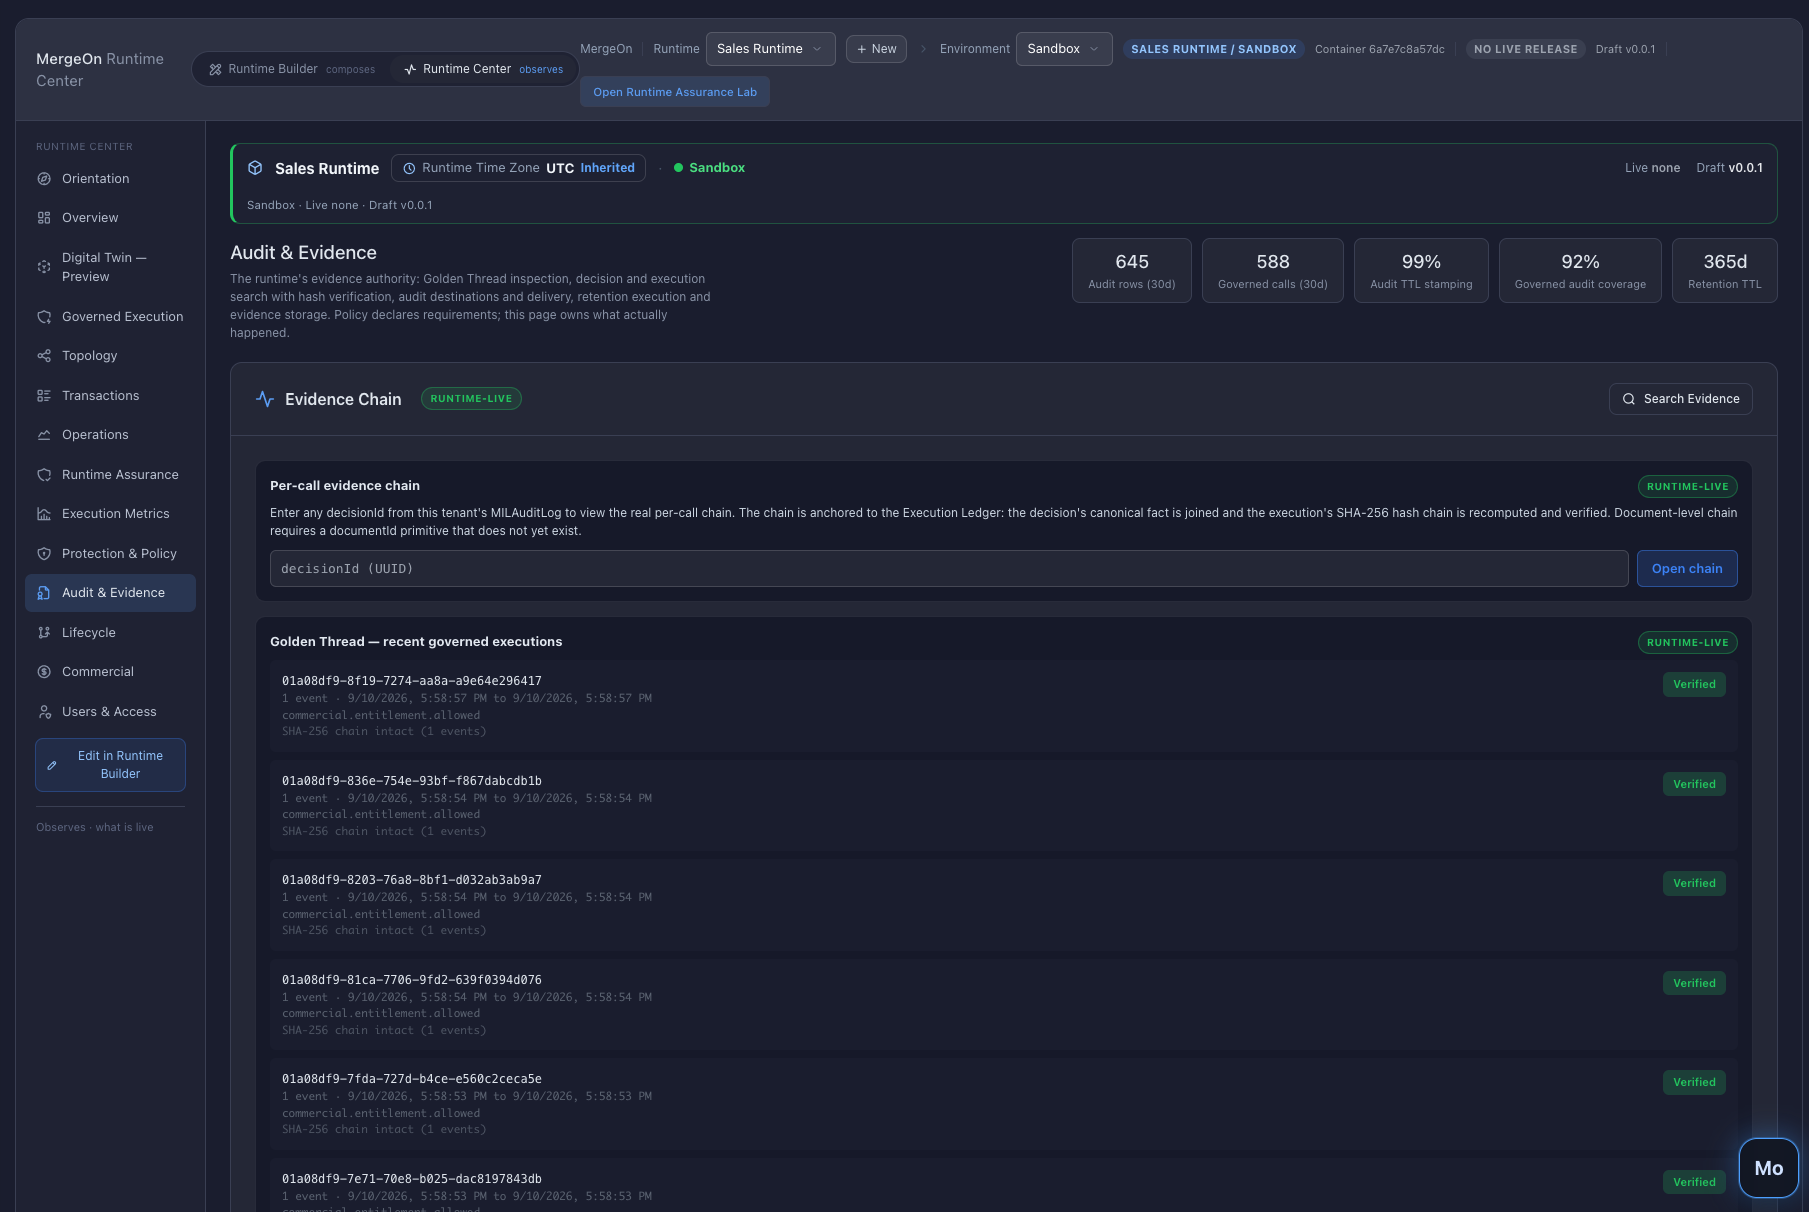The height and width of the screenshot is (1212, 1809).
Task: Click the Topology share-nodes icon
Action: (x=44, y=356)
